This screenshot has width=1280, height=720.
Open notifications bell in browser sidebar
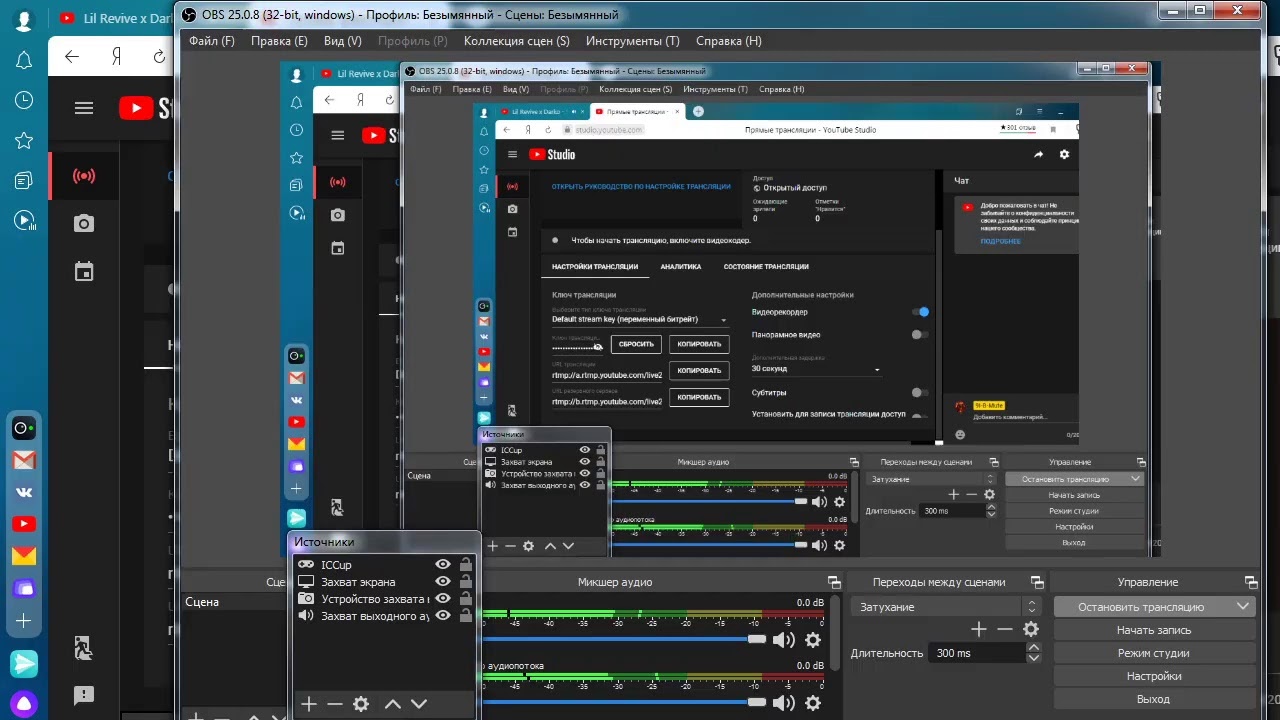pyautogui.click(x=24, y=61)
